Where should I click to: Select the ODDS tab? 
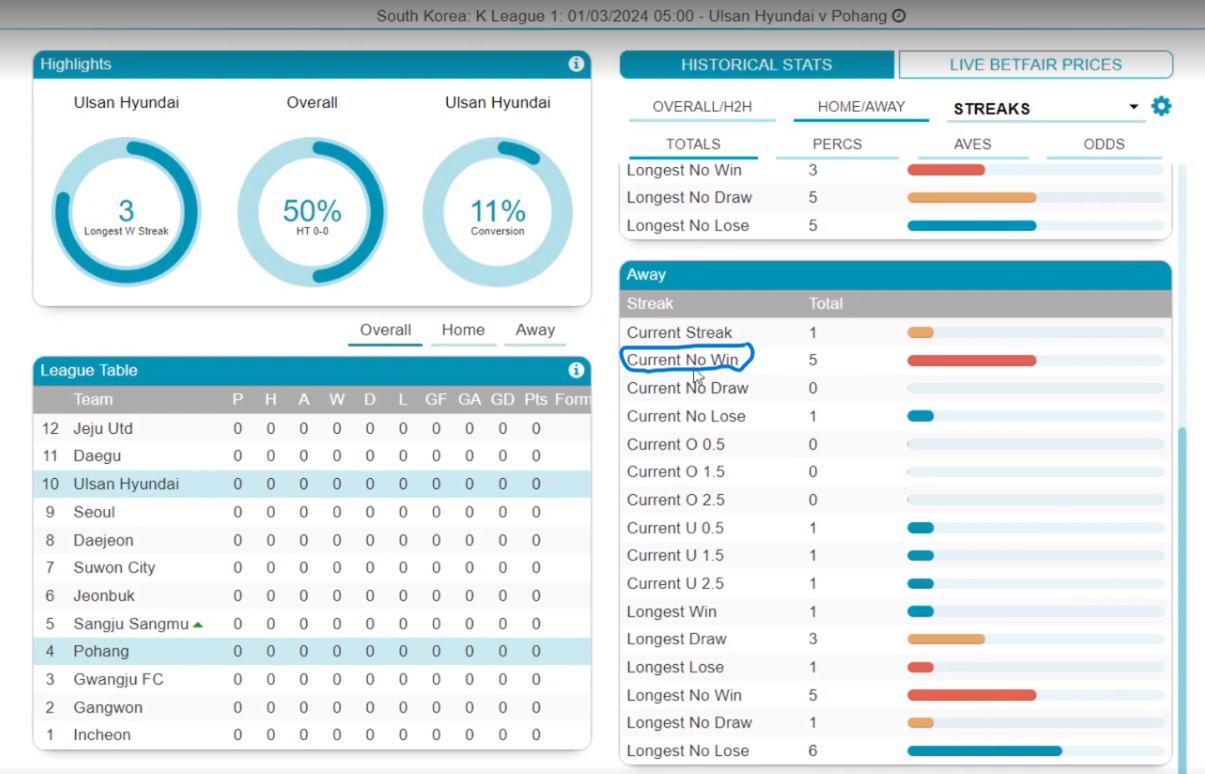click(x=1104, y=144)
